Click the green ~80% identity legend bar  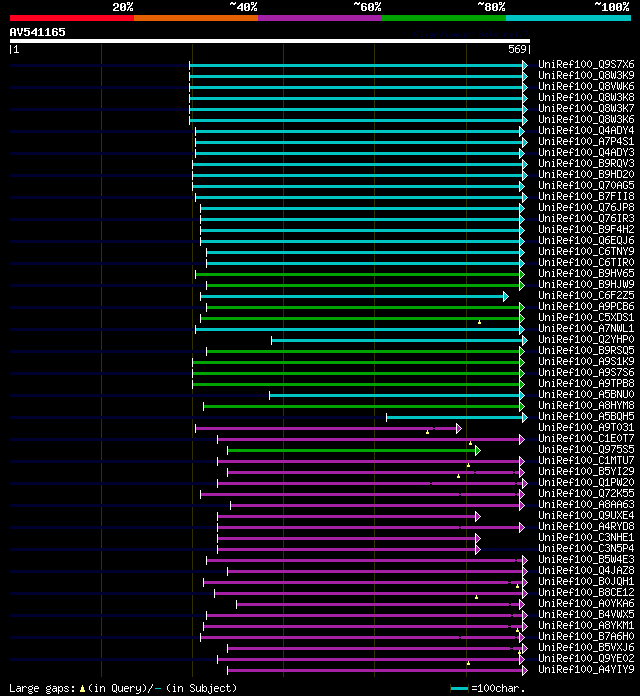[x=444, y=18]
